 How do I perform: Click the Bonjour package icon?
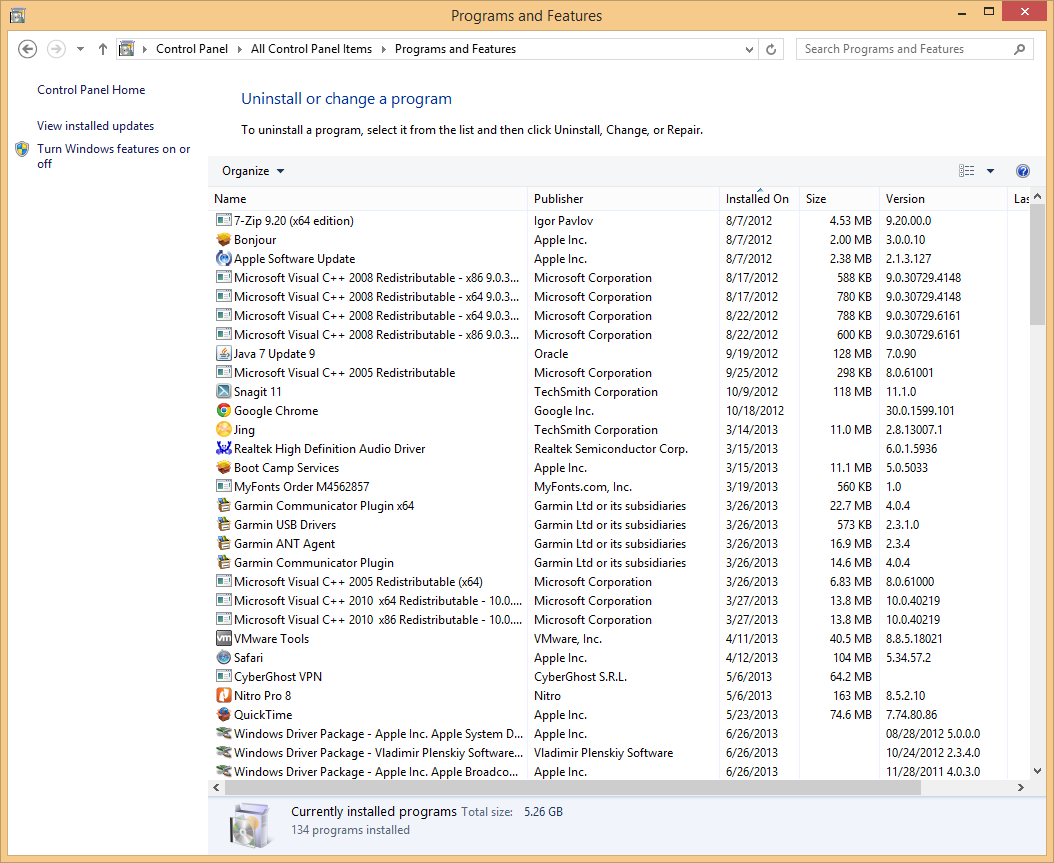point(223,239)
